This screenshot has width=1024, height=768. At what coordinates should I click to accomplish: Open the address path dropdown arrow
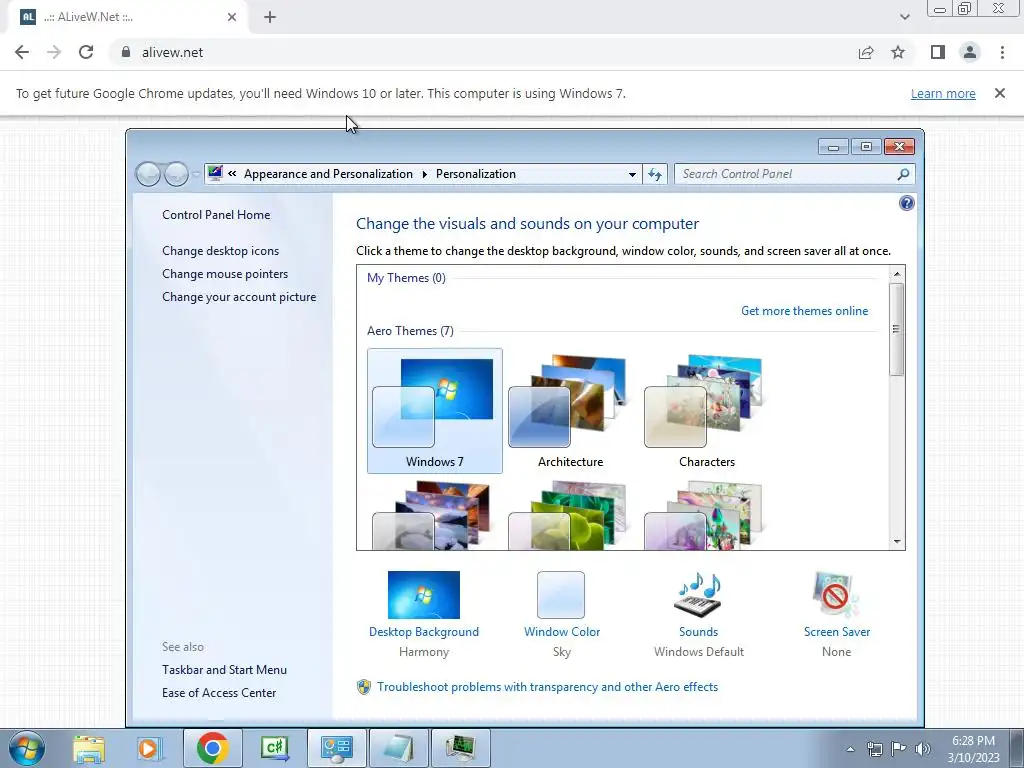click(x=632, y=174)
